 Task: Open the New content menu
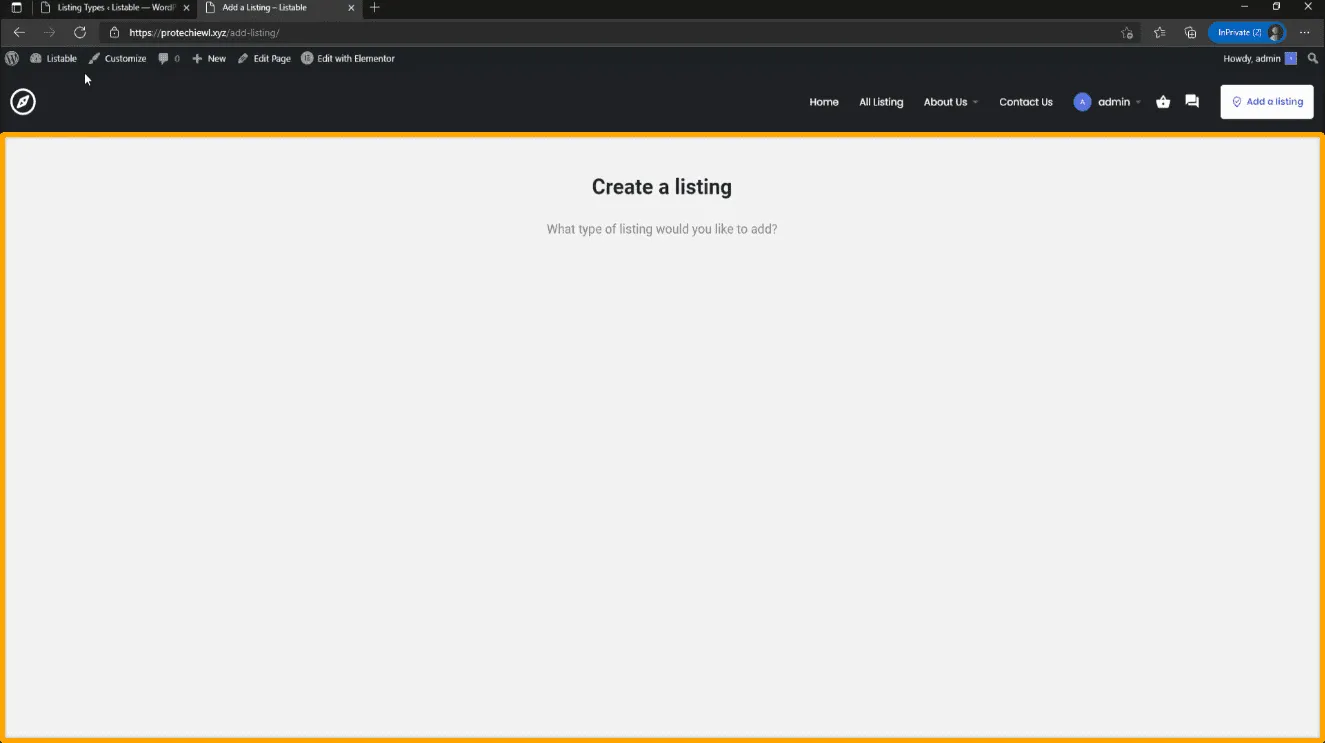[209, 59]
